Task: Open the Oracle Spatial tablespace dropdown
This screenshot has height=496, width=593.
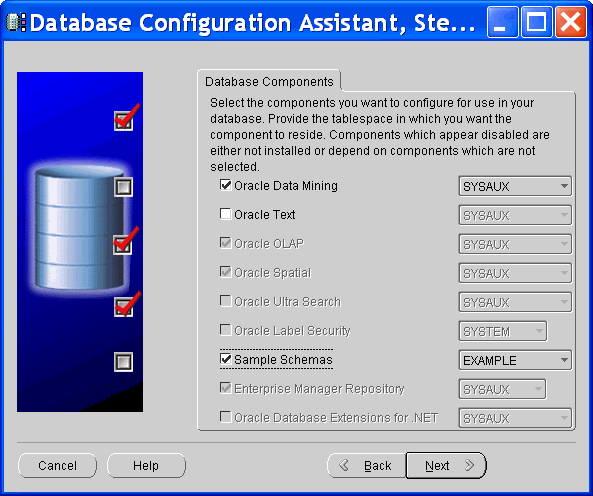Action: point(515,273)
